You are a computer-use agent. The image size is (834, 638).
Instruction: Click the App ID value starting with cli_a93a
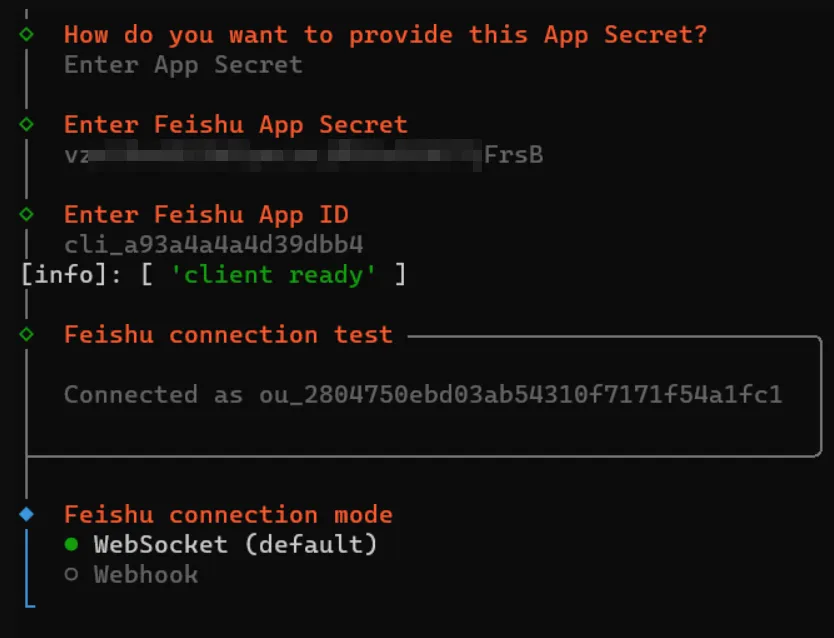(213, 244)
